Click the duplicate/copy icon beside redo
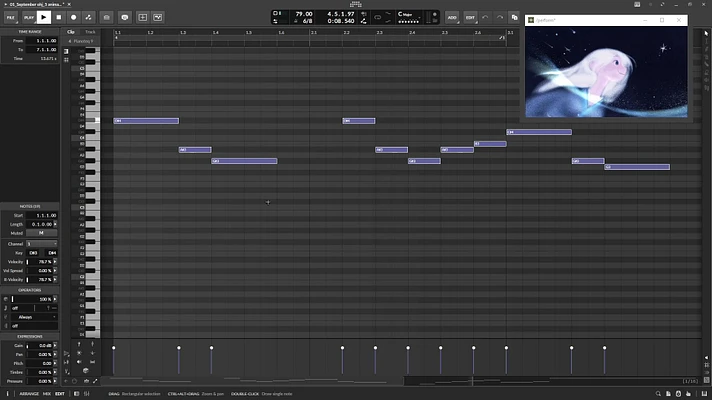The width and height of the screenshot is (712, 400). click(514, 18)
